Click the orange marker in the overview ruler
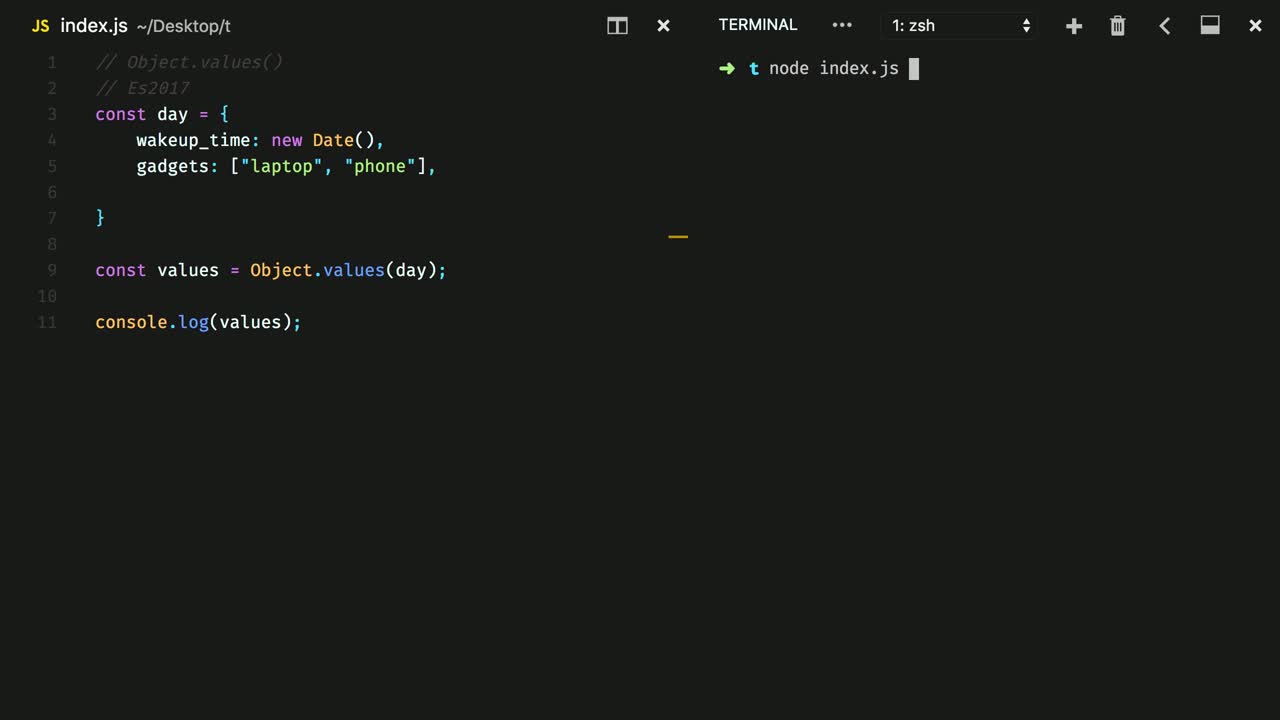Screen dimensions: 1280x720 coord(678,237)
